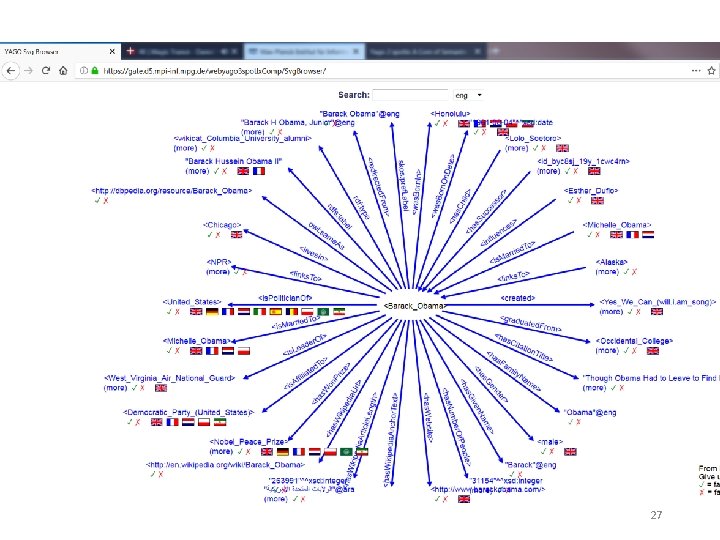720x540 pixels.
Task: Expand (more) under NPR
Action: (218, 272)
